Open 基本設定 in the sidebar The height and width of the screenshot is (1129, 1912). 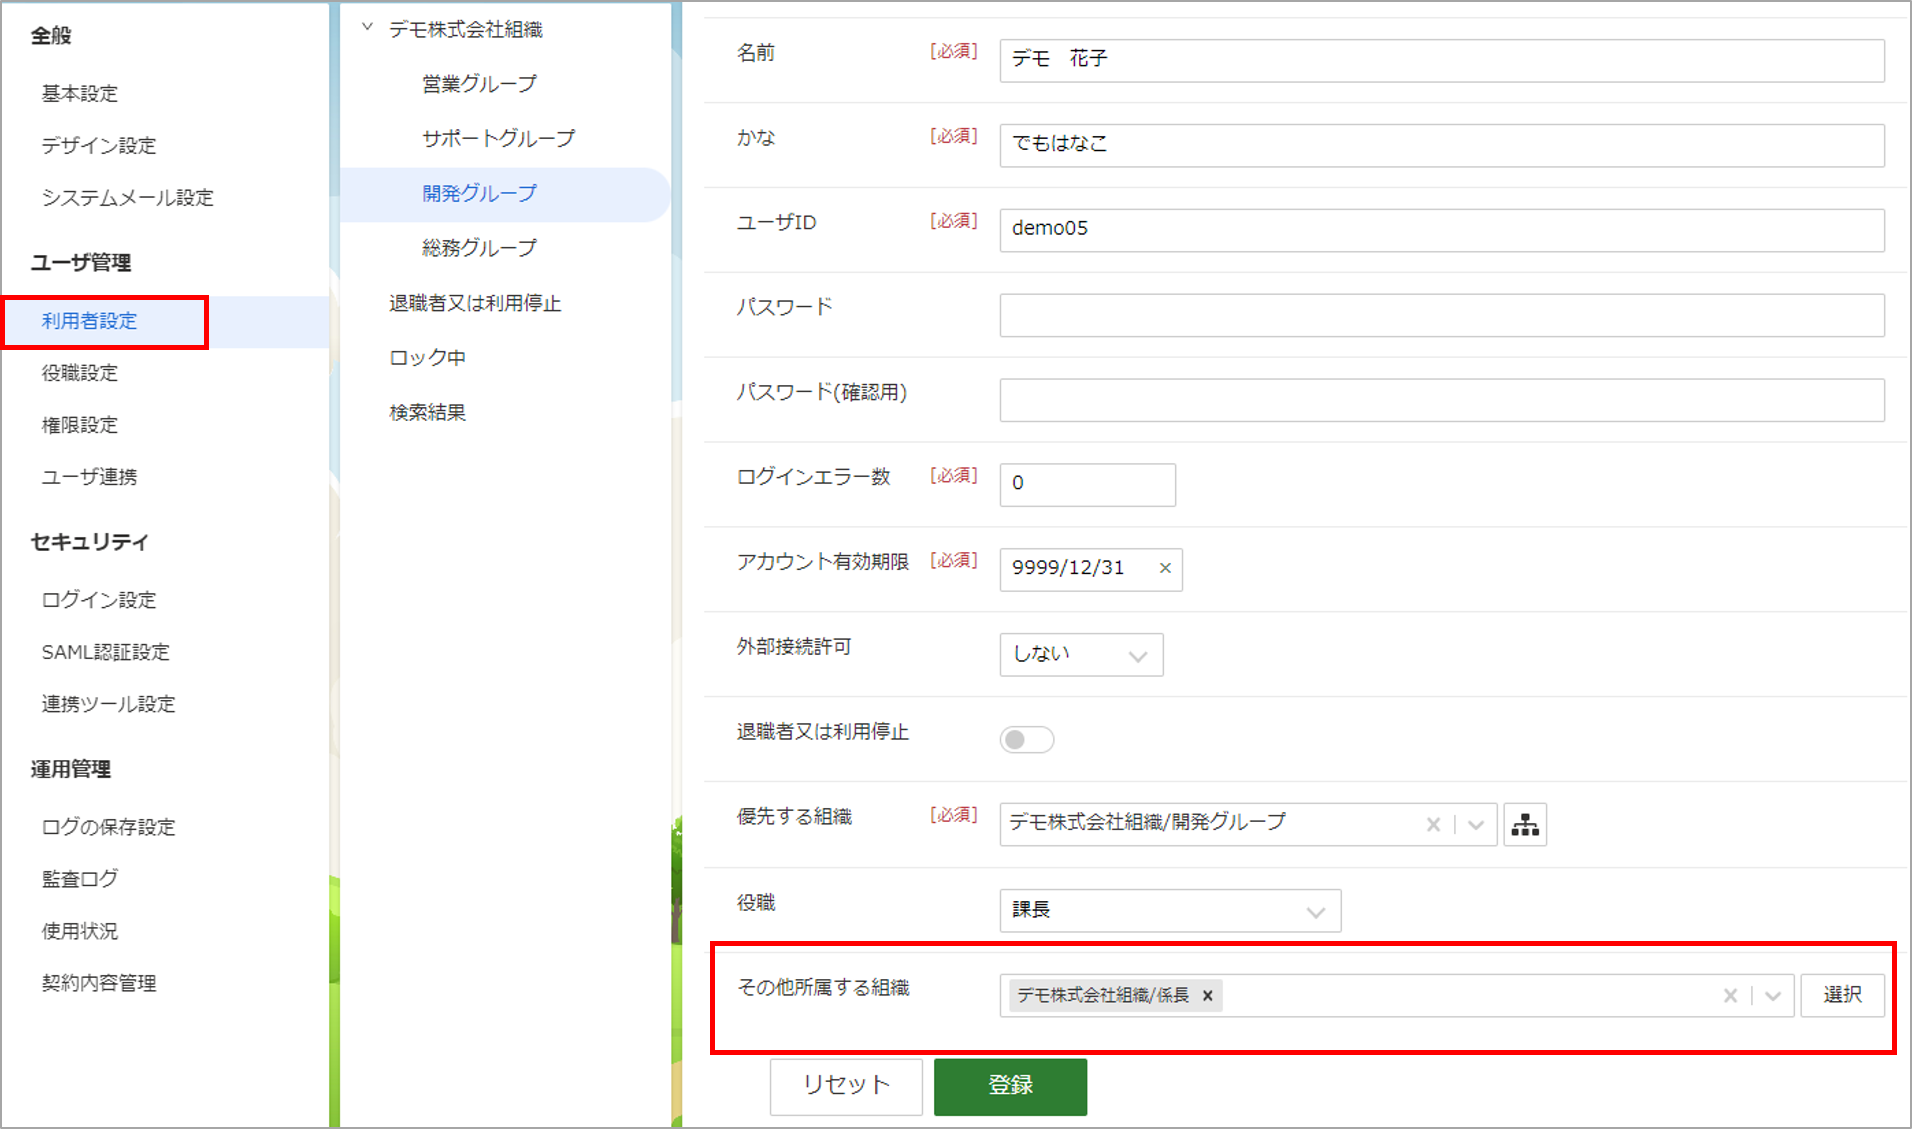[80, 93]
